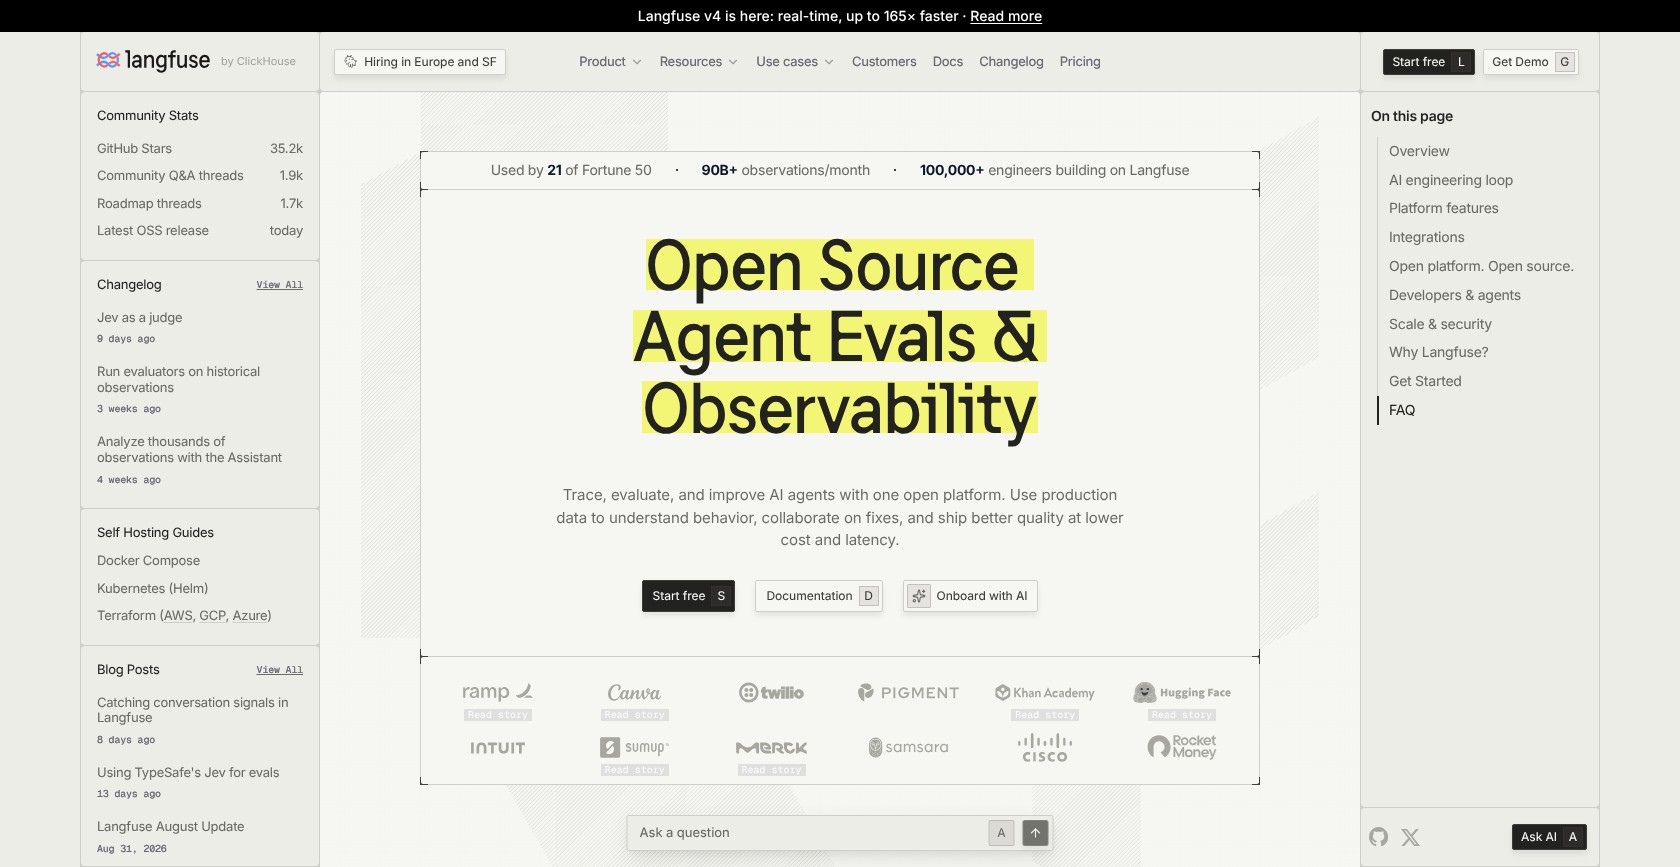Click the Onboard with AI sparkle icon
Viewport: 1680px width, 867px height.
click(x=919, y=596)
